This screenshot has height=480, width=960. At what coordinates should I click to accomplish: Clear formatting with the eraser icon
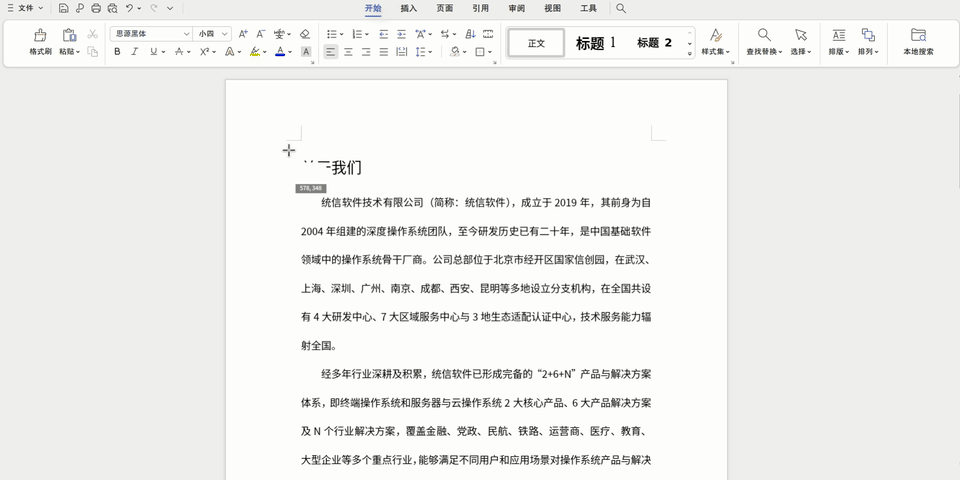(x=305, y=34)
